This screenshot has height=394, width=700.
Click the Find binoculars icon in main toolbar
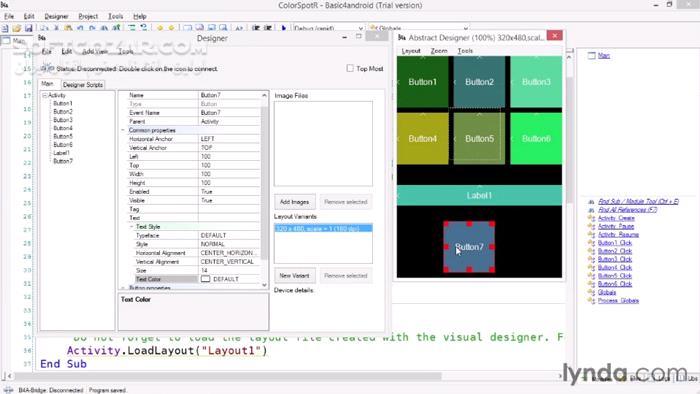[104, 28]
